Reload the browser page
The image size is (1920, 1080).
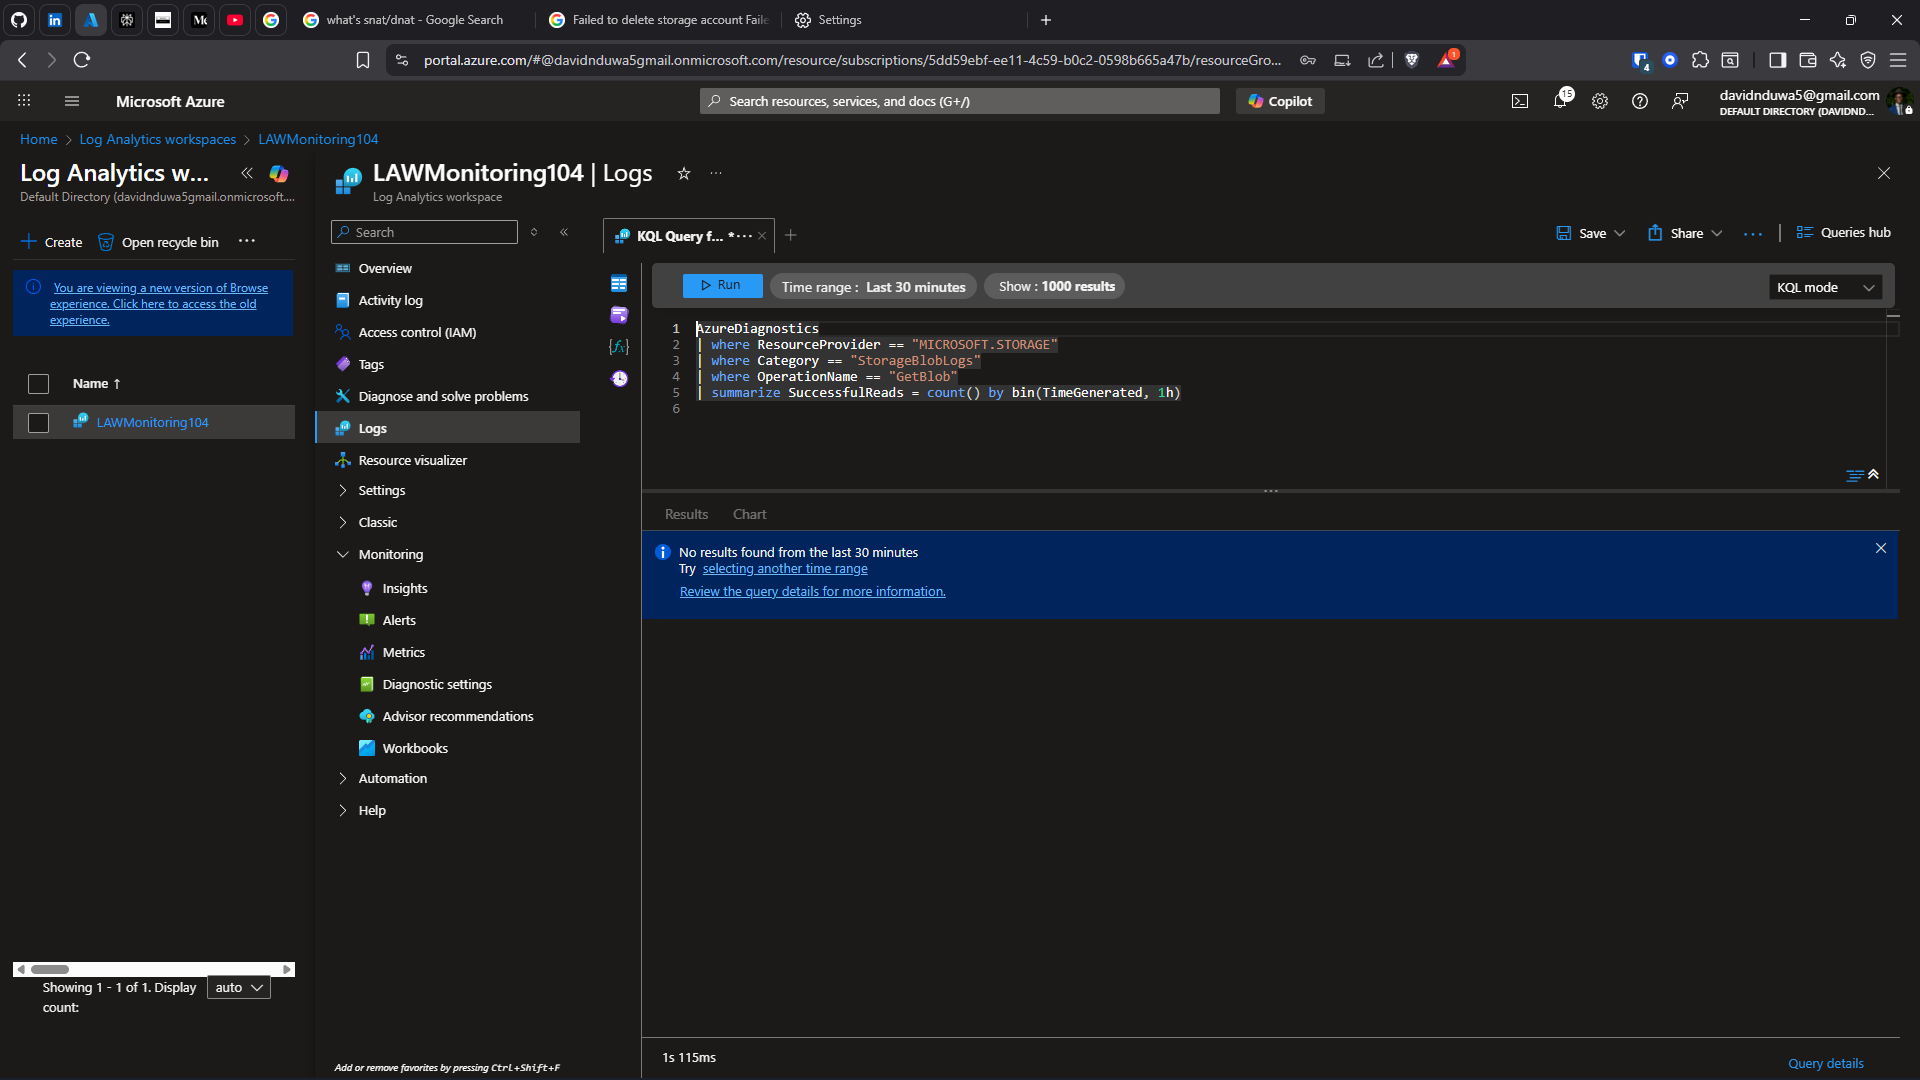[82, 60]
